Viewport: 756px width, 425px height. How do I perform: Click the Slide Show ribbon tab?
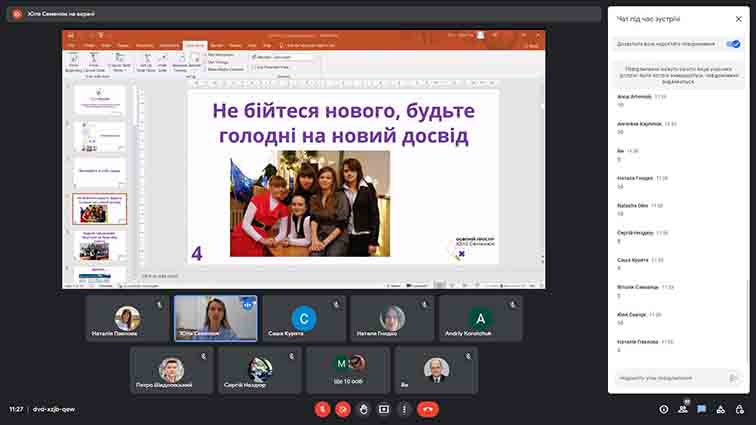tap(194, 45)
